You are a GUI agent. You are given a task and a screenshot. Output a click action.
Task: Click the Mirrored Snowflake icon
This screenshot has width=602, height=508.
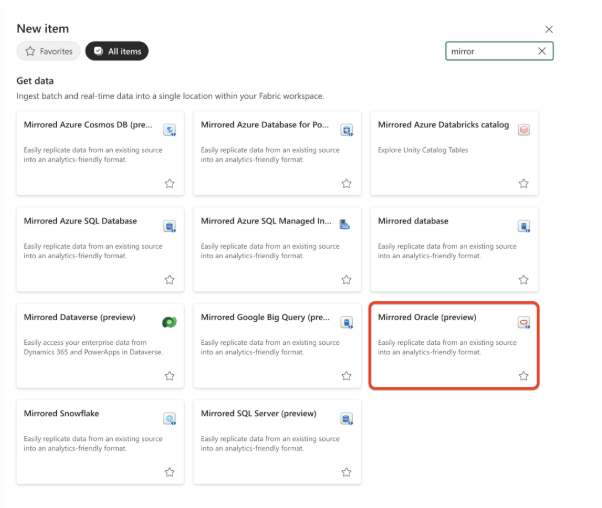click(x=170, y=417)
